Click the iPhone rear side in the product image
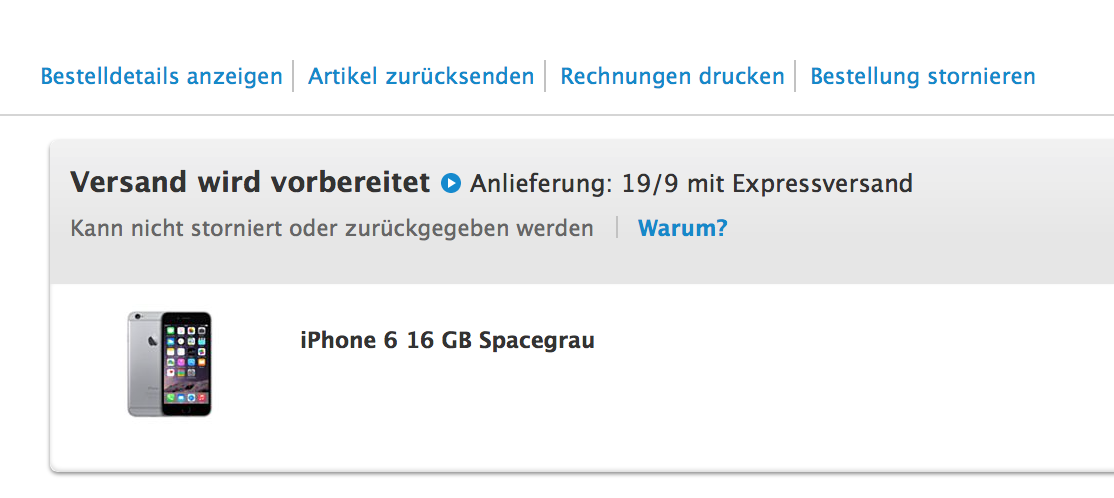This screenshot has height=498, width=1114. click(x=143, y=362)
